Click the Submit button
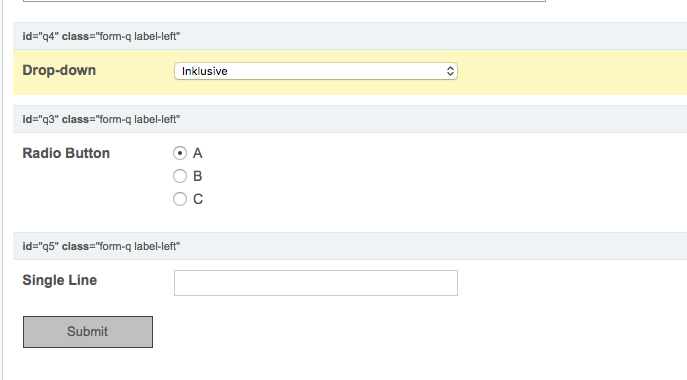 [x=88, y=332]
